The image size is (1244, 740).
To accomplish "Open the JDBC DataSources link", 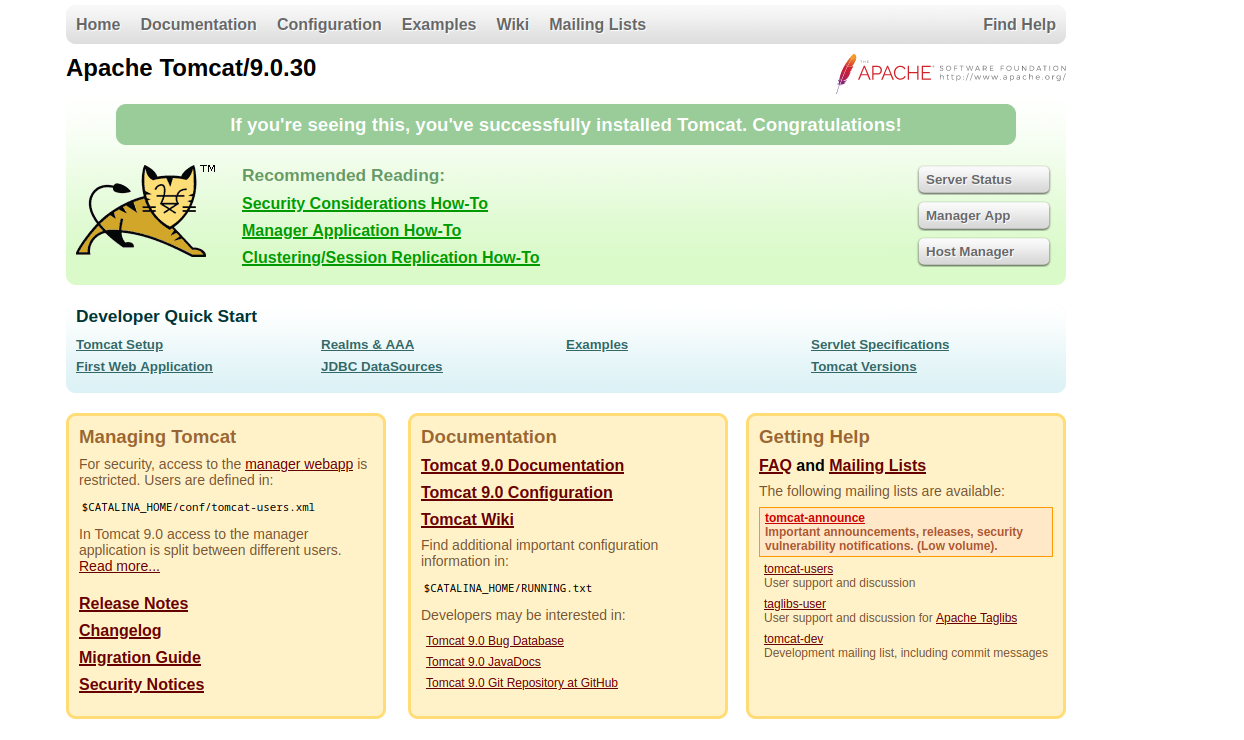I will click(381, 367).
